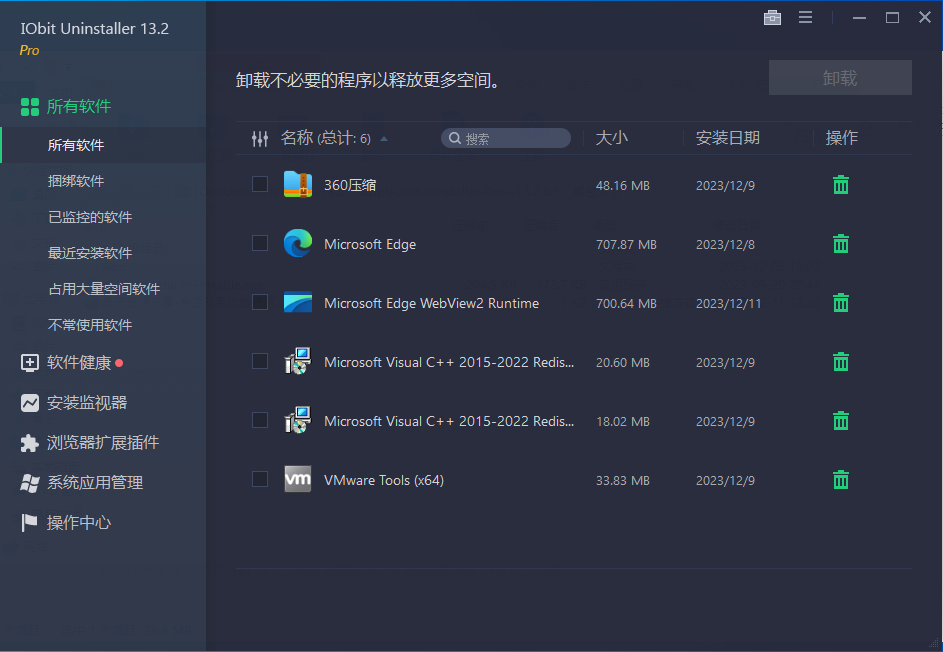
Task: Open the hamburger options menu
Action: (805, 17)
